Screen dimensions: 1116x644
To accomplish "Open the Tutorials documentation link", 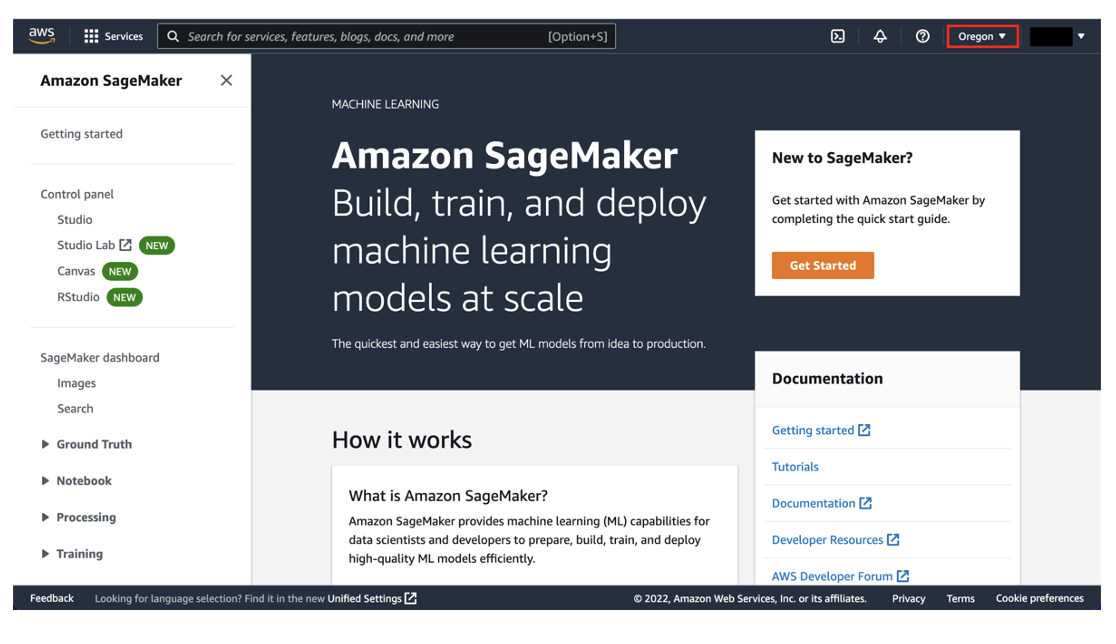I will coord(795,467).
